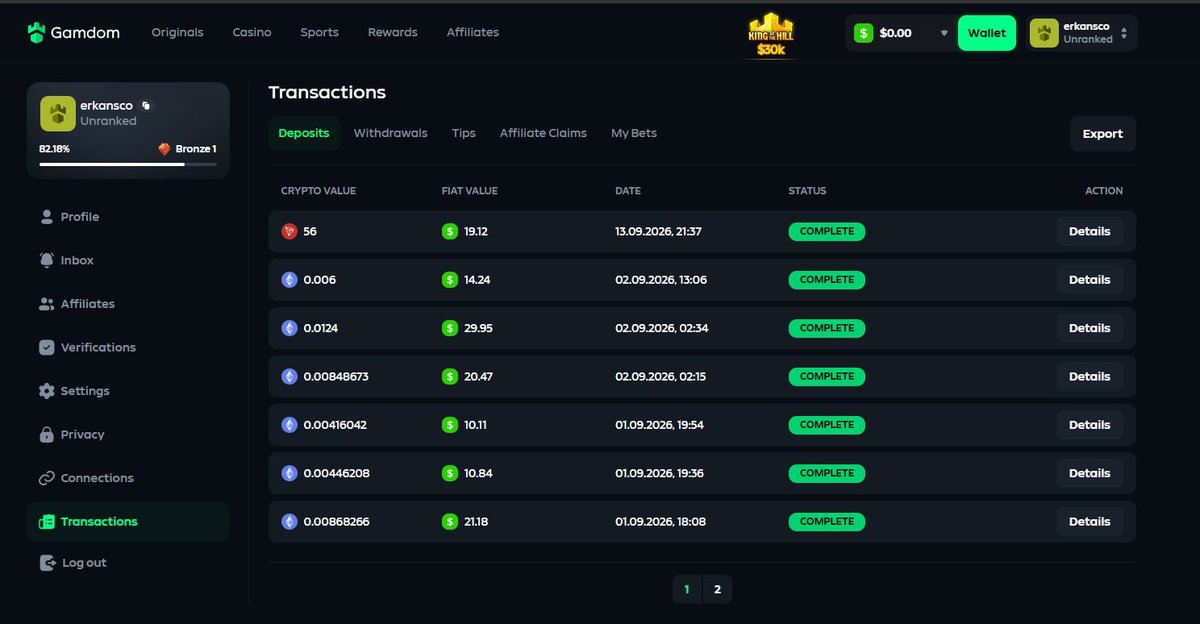Click the Affiliates people icon in sidebar
The width and height of the screenshot is (1200, 624).
(x=46, y=304)
